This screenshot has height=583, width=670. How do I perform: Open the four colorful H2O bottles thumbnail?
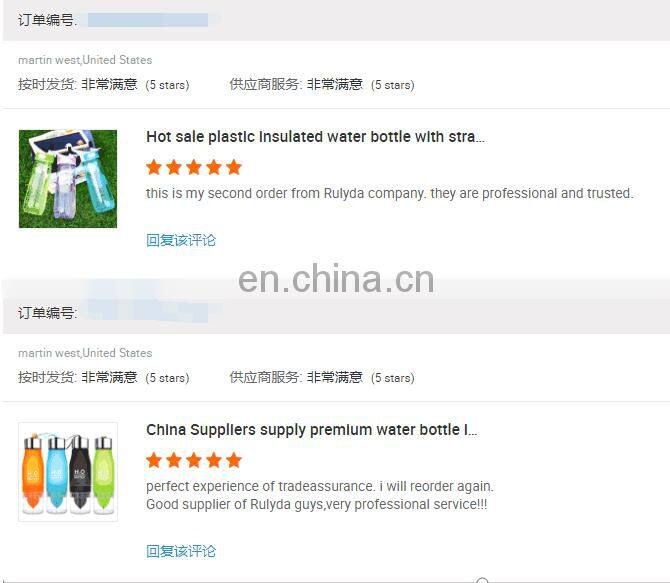tap(68, 472)
